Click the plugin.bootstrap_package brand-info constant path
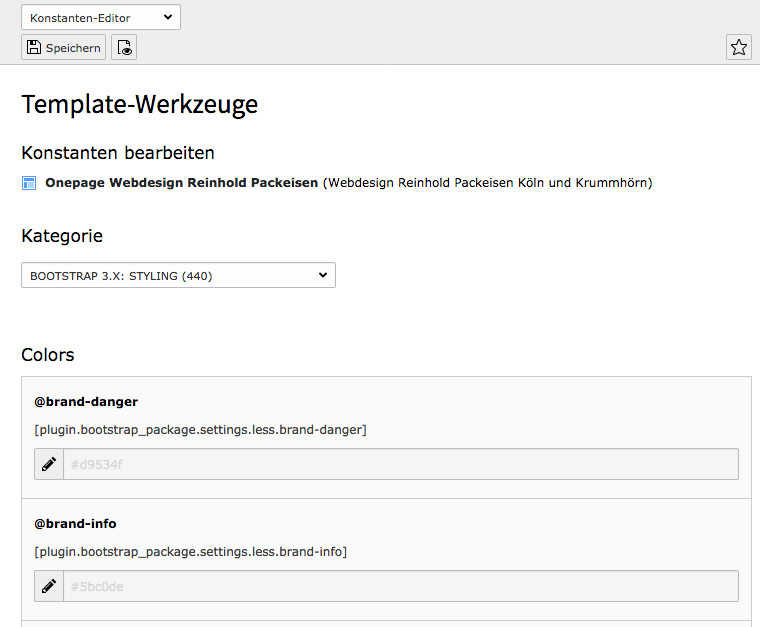This screenshot has width=760, height=627. [190, 551]
